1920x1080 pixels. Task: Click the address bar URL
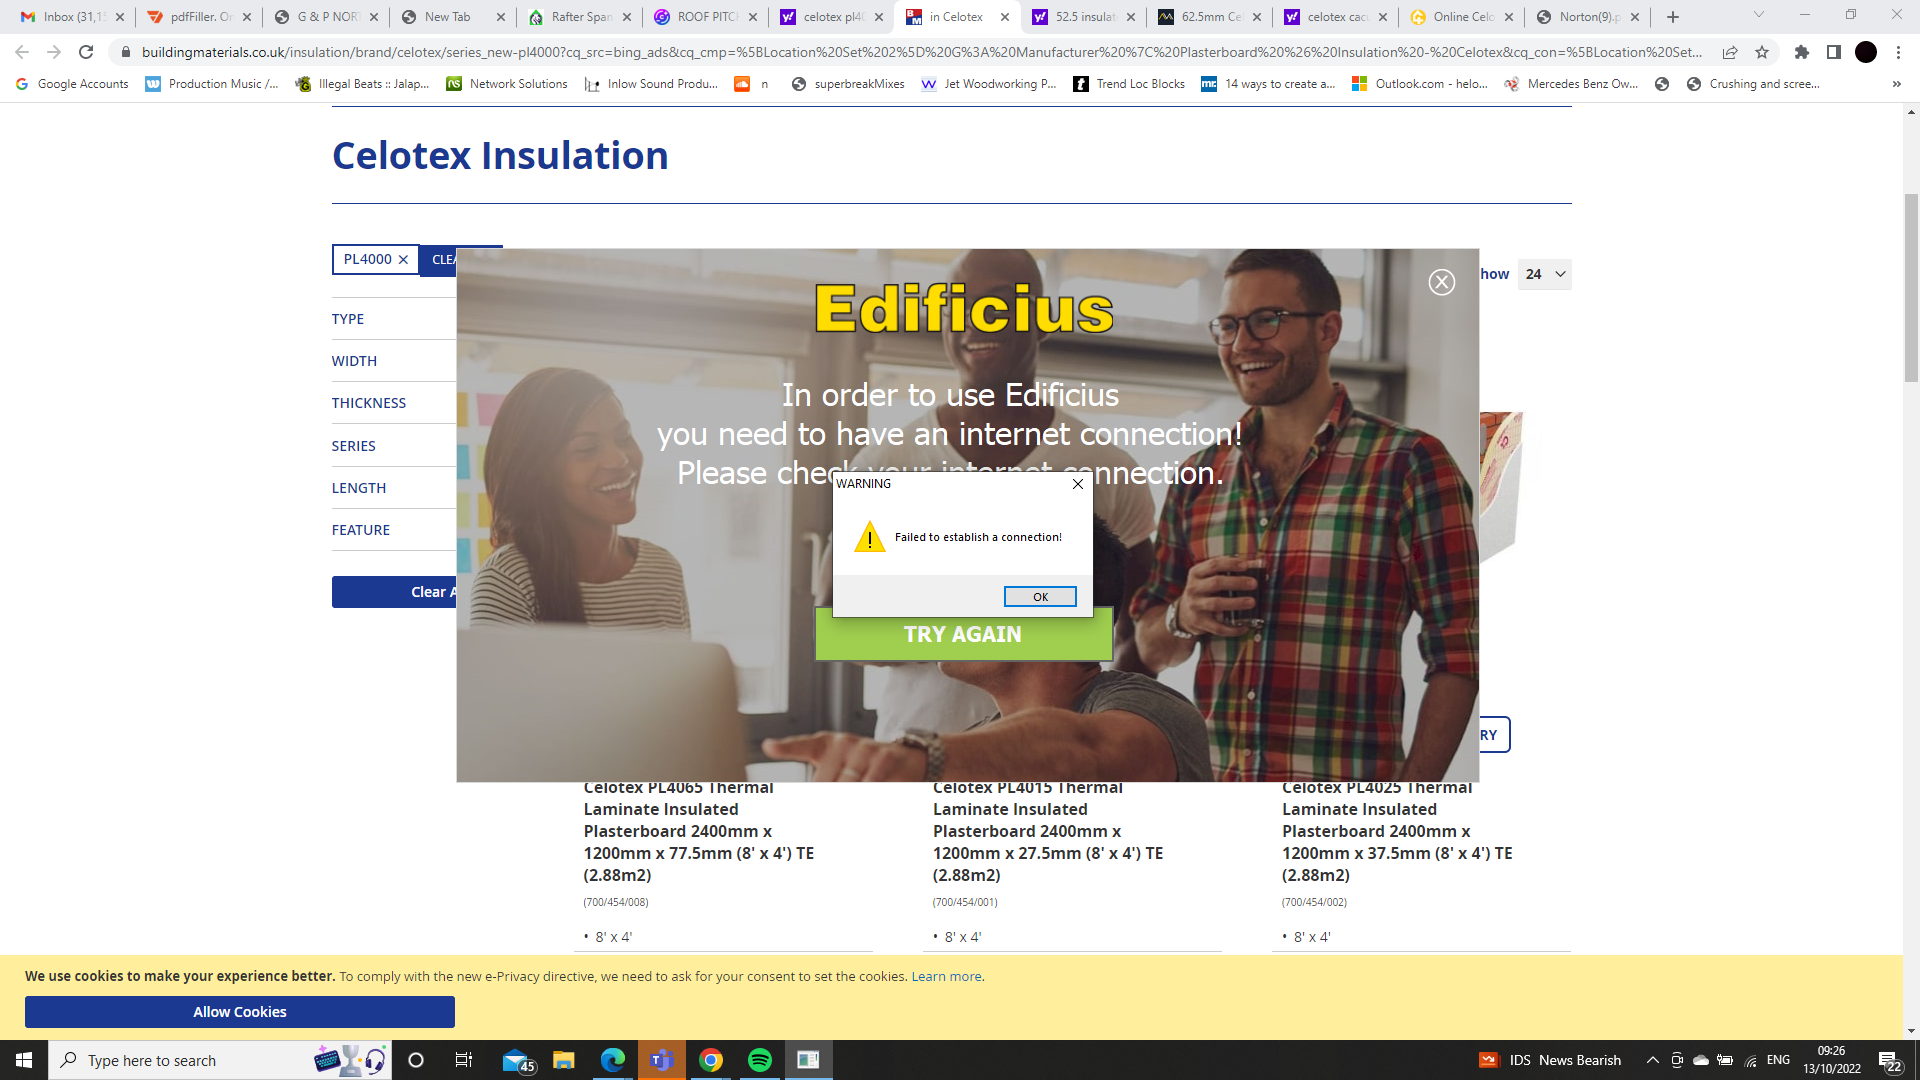tap(920, 52)
